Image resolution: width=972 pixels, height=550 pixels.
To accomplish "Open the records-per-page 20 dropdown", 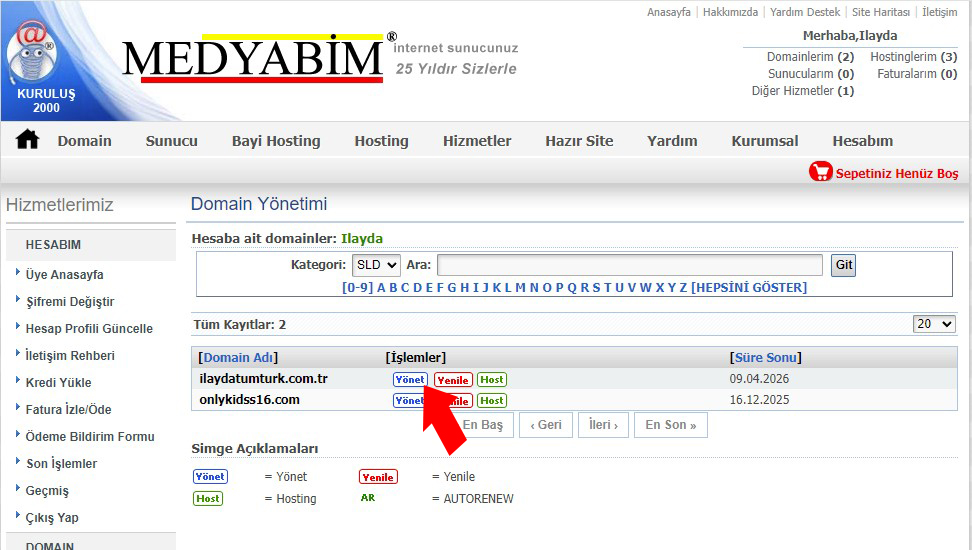I will click(934, 324).
